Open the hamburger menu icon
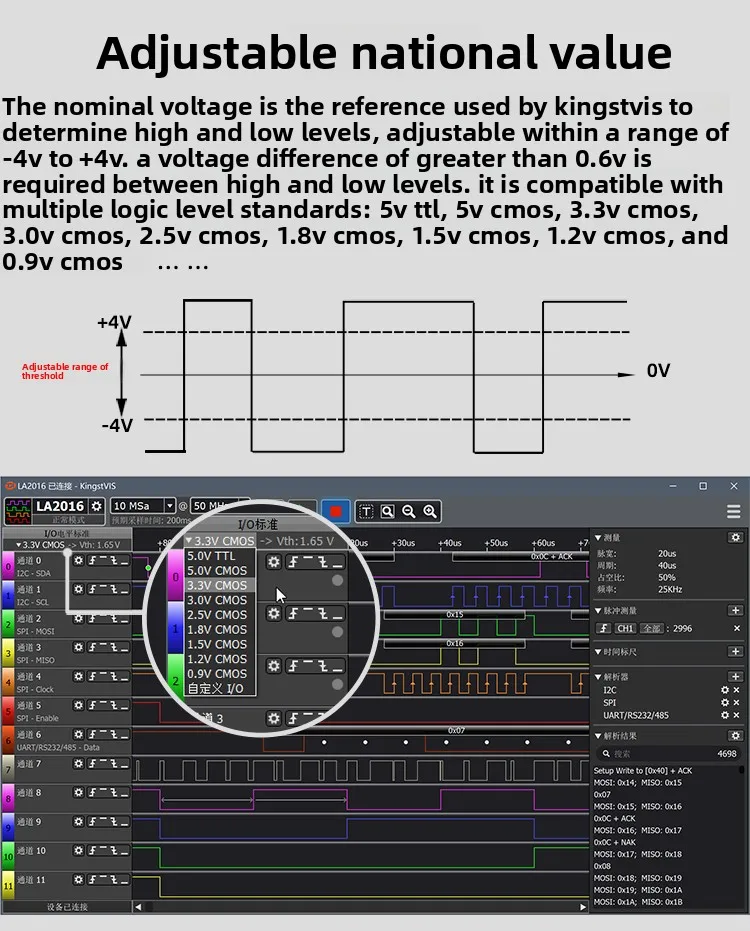This screenshot has height=931, width=750. click(733, 511)
